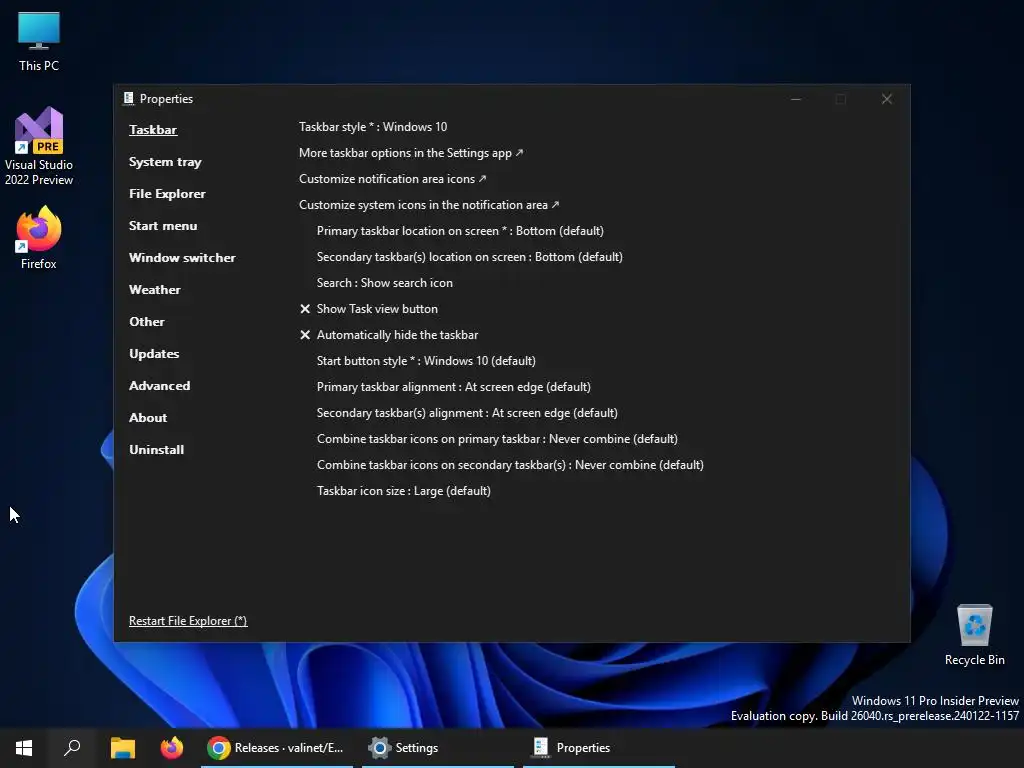Change Start button style setting
This screenshot has height=768, width=1024.
coord(426,360)
